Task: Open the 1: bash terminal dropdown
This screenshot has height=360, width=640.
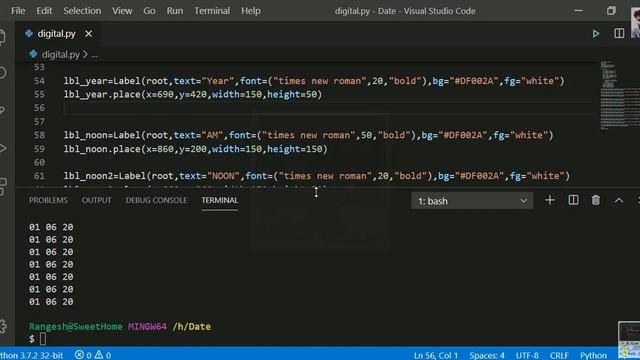Action: point(472,201)
